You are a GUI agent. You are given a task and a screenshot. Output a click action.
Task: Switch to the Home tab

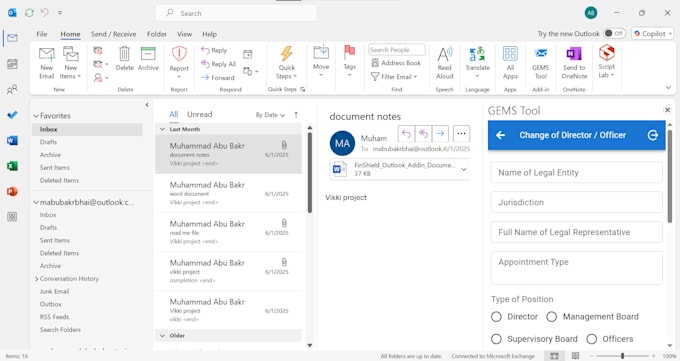click(70, 34)
